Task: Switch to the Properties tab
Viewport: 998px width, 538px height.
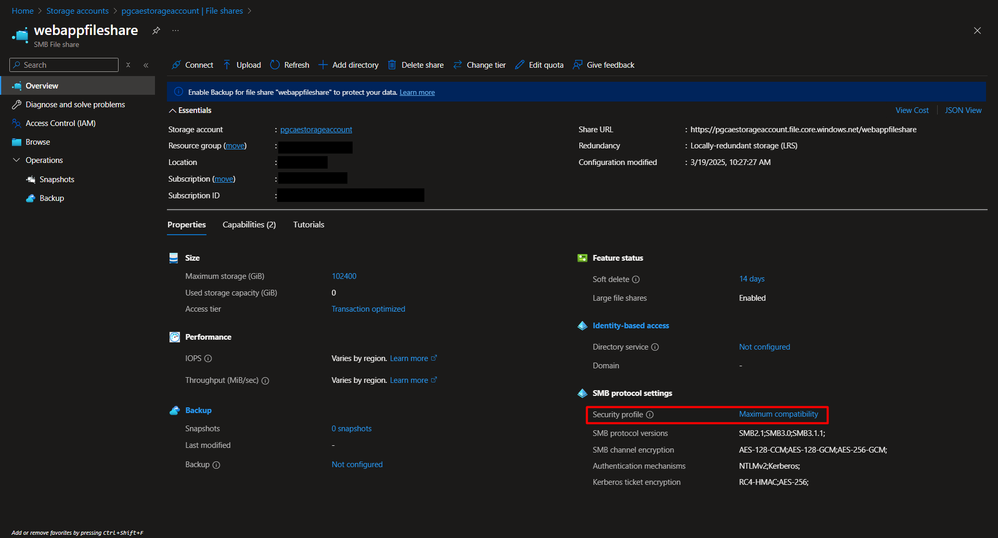Action: (x=186, y=225)
